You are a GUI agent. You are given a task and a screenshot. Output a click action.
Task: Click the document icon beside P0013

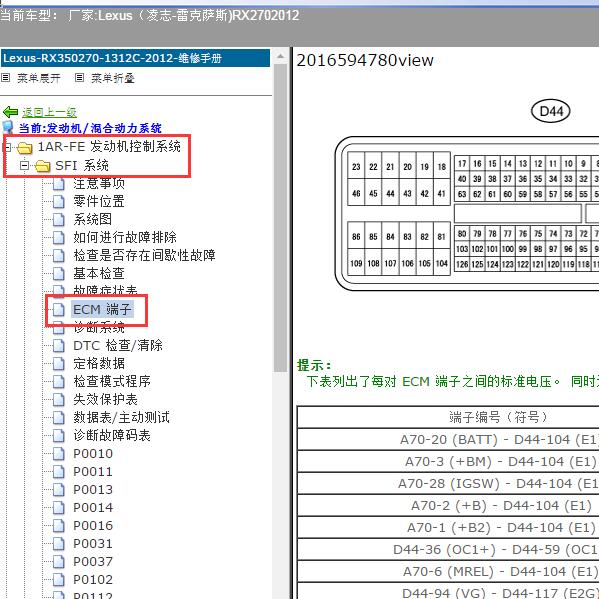pos(58,489)
